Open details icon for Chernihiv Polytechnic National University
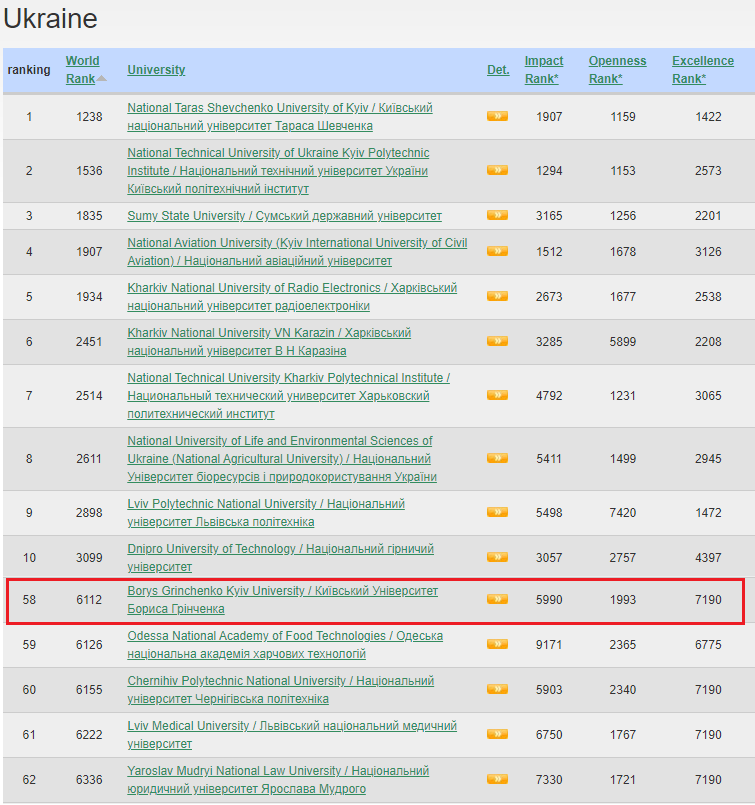The width and height of the screenshot is (755, 805). [497, 689]
